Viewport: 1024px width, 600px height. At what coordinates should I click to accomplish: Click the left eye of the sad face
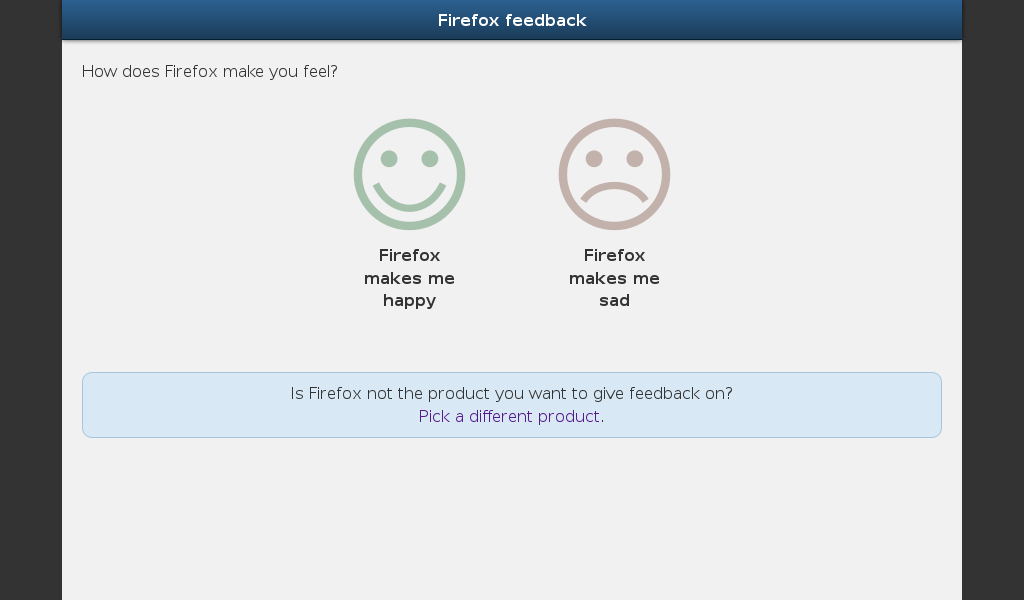(594, 159)
